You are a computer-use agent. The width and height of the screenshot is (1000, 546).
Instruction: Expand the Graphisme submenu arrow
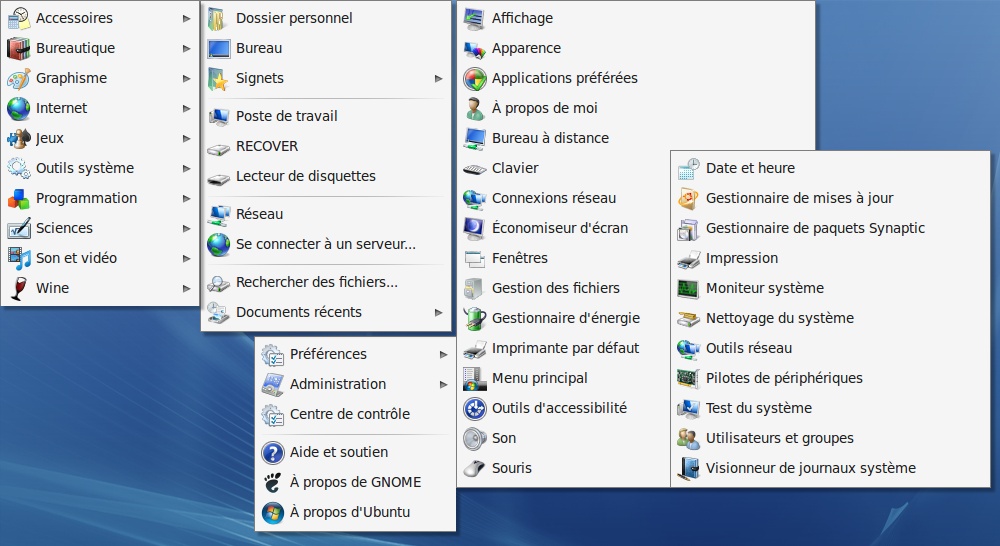tap(186, 78)
